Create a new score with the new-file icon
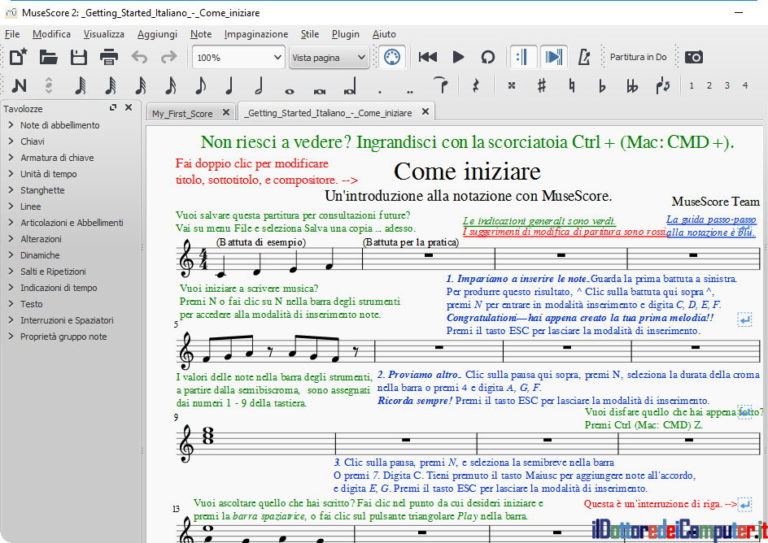Viewport: 768px width, 543px height. 18,57
